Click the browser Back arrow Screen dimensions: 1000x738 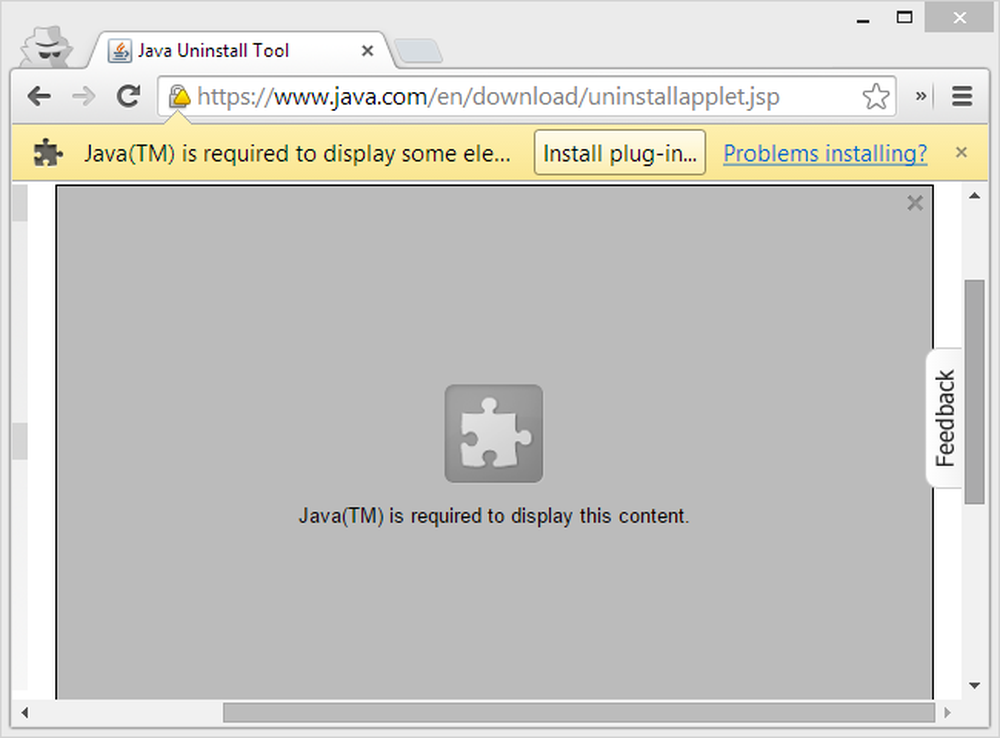(x=40, y=96)
